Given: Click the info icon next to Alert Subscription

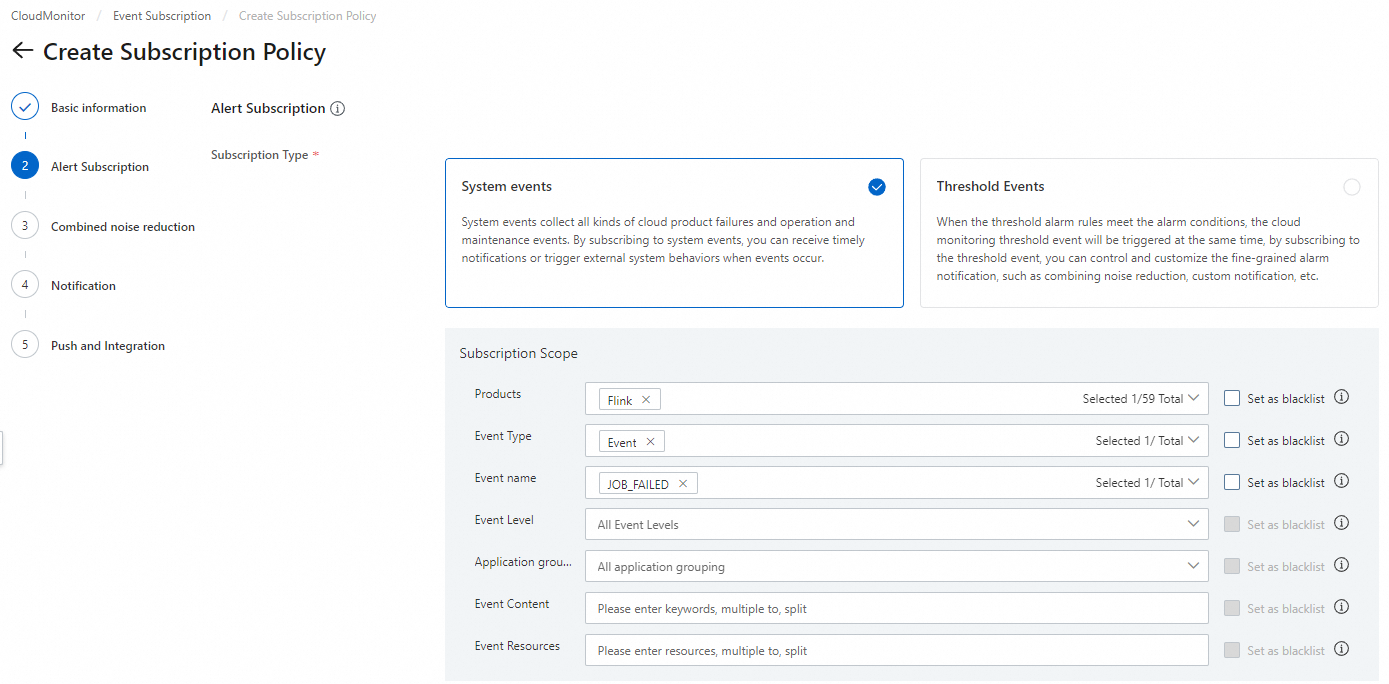Looking at the screenshot, I should pyautogui.click(x=338, y=109).
